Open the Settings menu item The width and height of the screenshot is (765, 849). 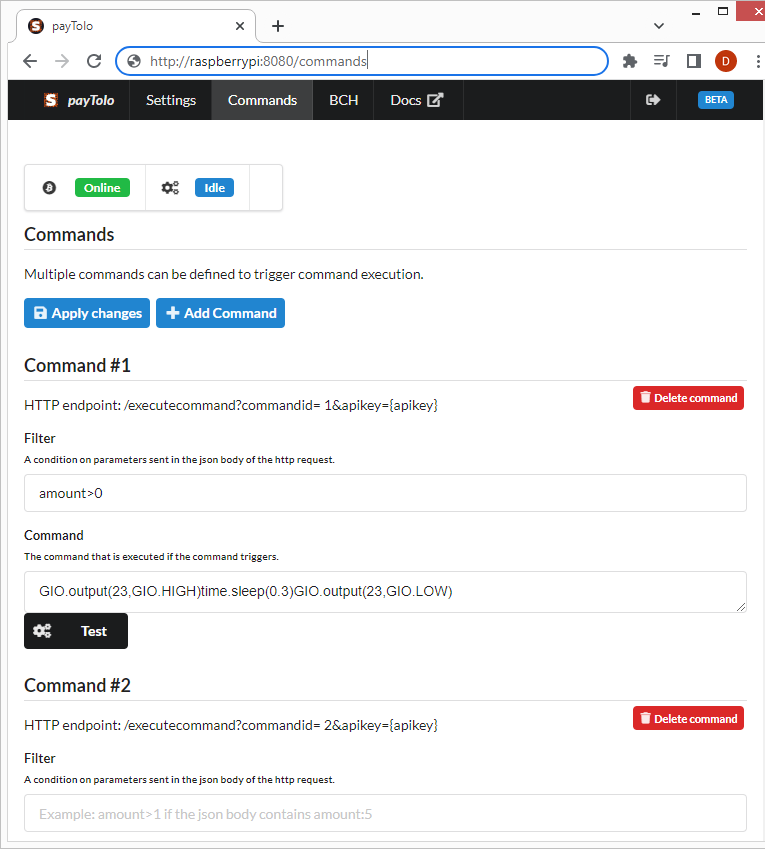pyautogui.click(x=171, y=100)
